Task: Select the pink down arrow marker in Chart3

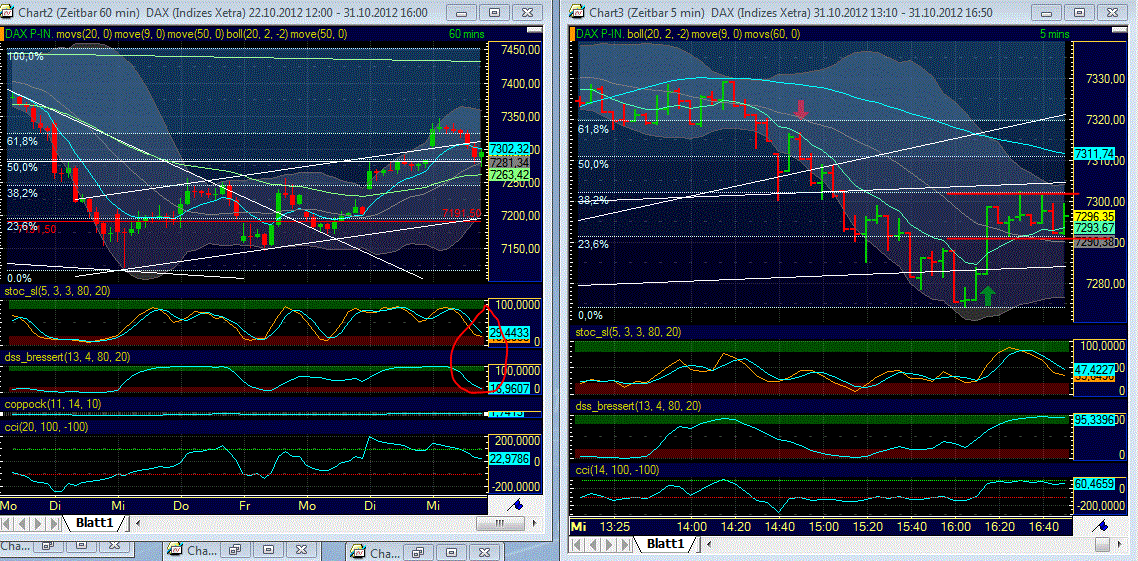Action: [801, 109]
